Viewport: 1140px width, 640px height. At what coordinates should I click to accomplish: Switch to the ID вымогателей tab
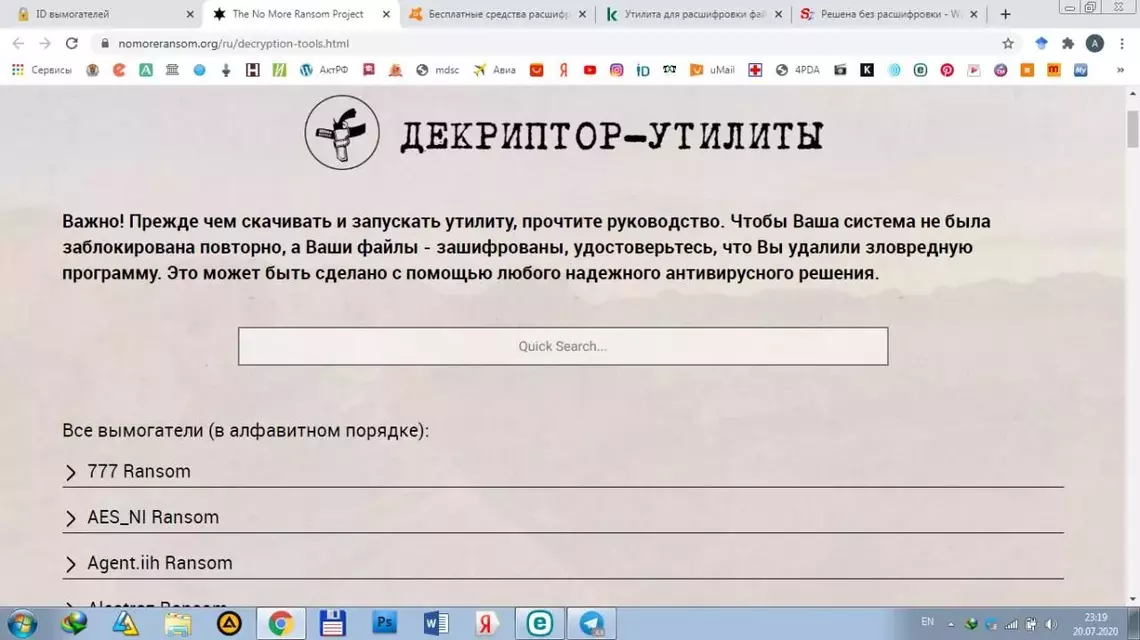(106, 14)
